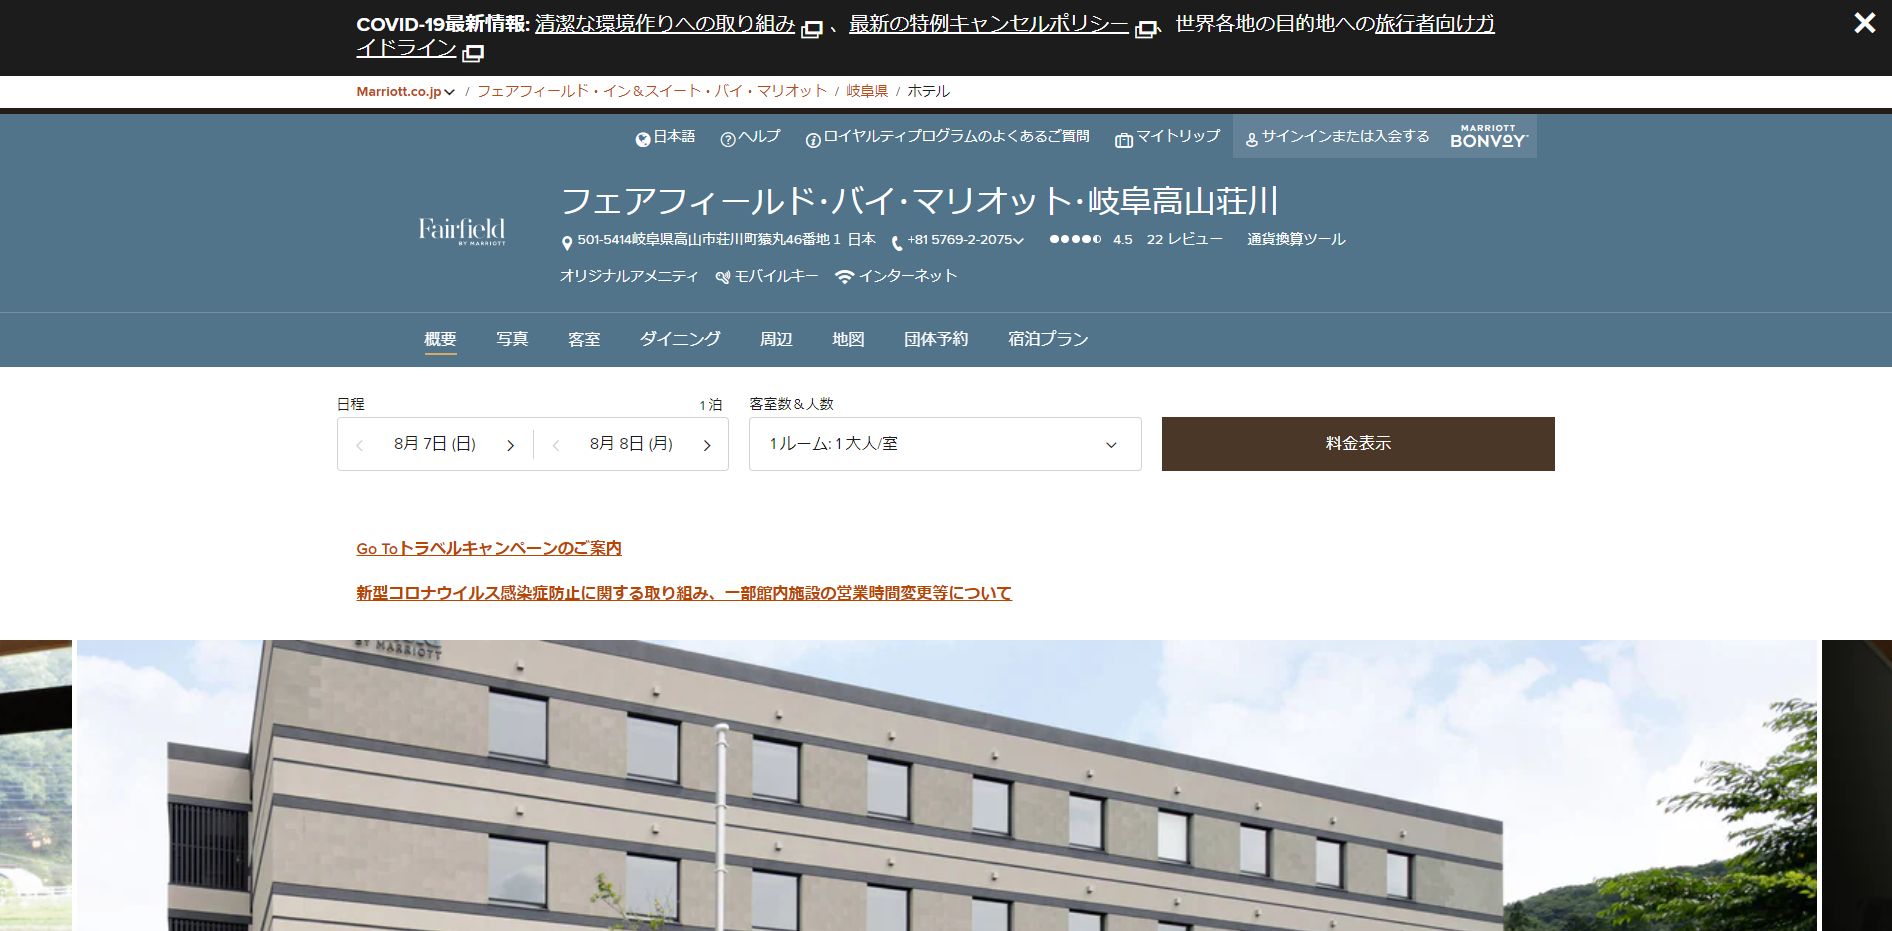Advance check-in date with the right arrow

pos(510,445)
